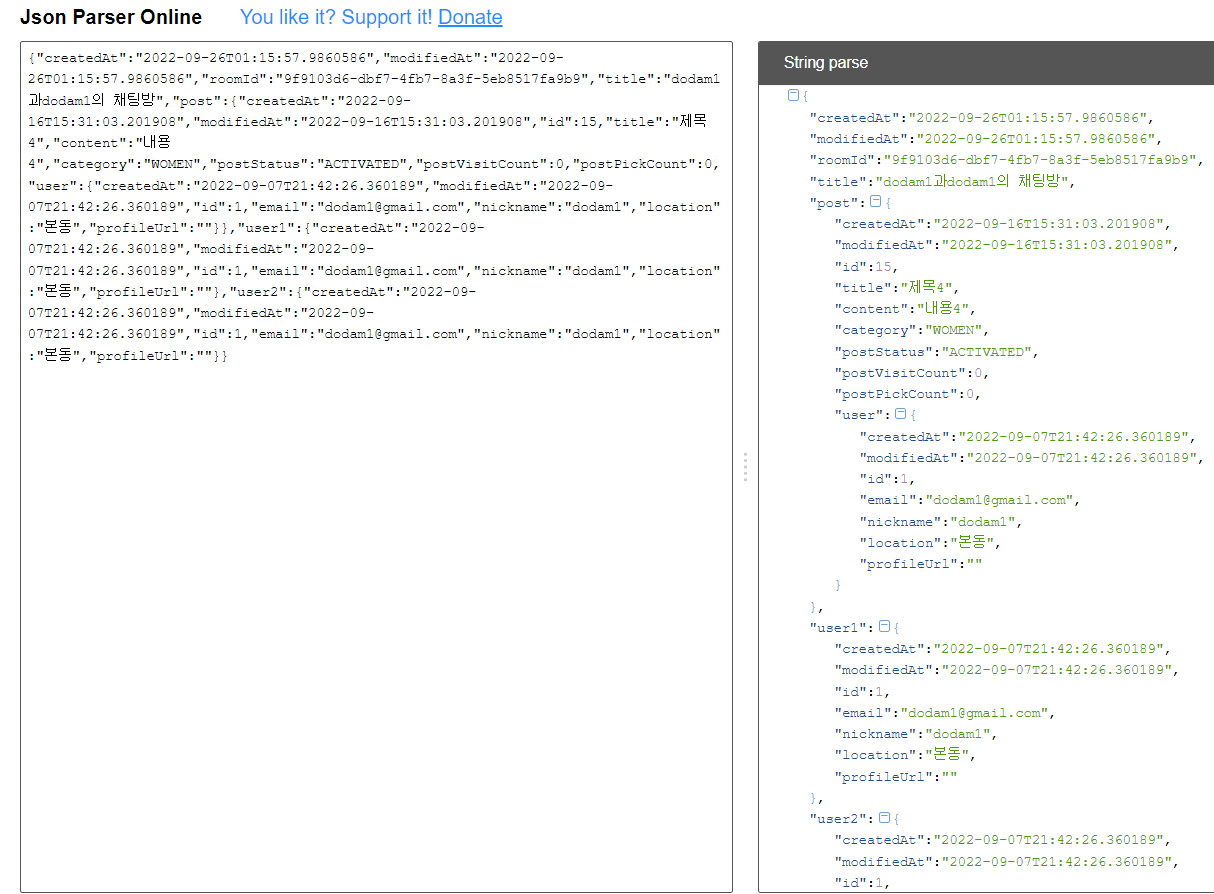This screenshot has width=1214, height=894.
Task: Open the Donate link
Action: point(470,17)
